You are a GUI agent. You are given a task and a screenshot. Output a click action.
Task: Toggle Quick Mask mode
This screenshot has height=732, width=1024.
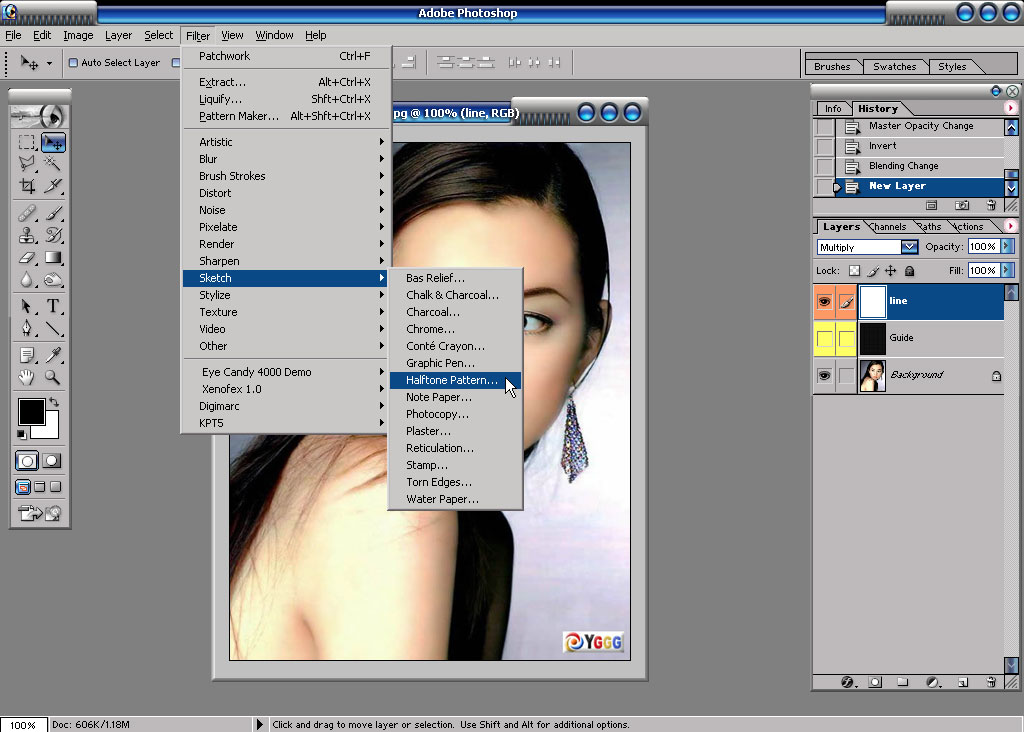click(x=52, y=461)
